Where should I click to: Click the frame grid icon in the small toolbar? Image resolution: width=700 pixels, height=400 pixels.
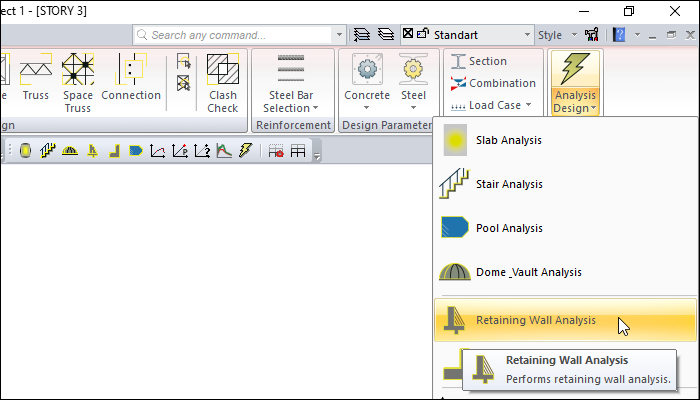[298, 151]
